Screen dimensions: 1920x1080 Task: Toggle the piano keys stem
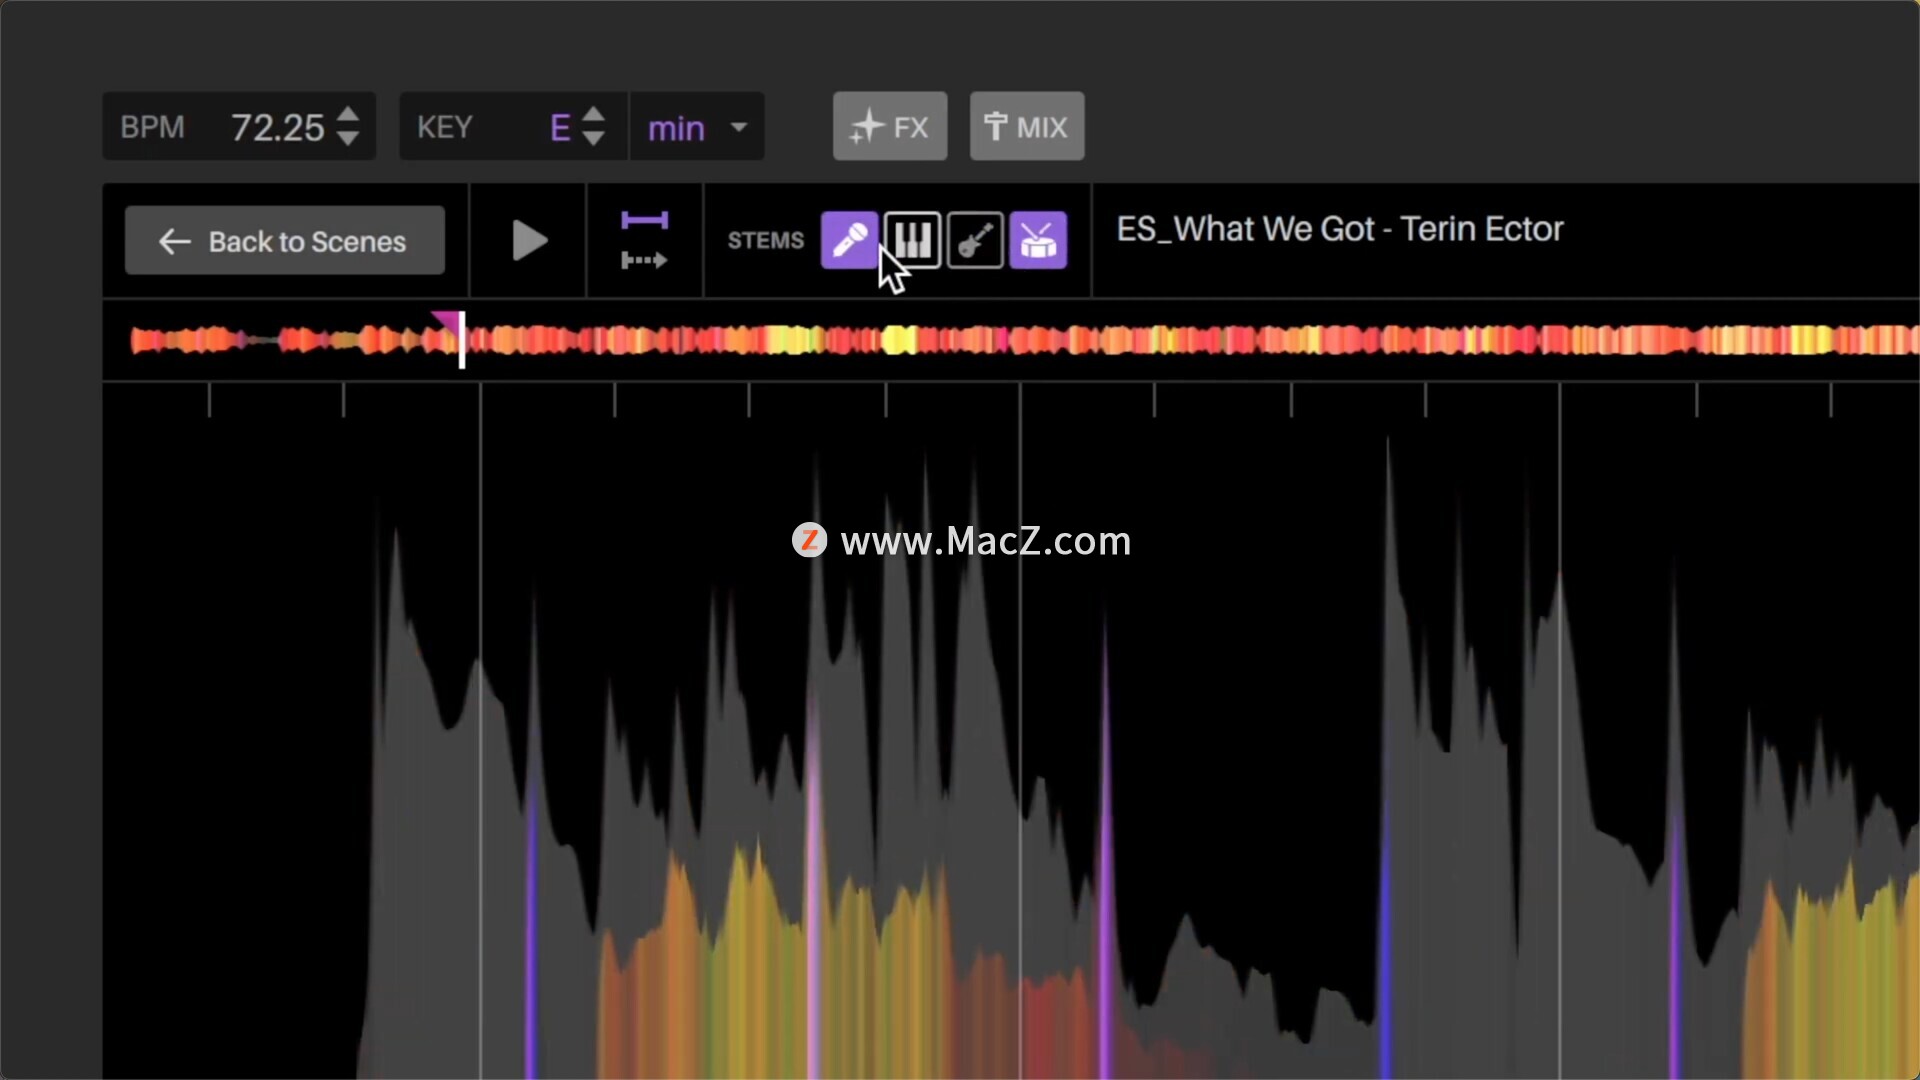tap(912, 240)
